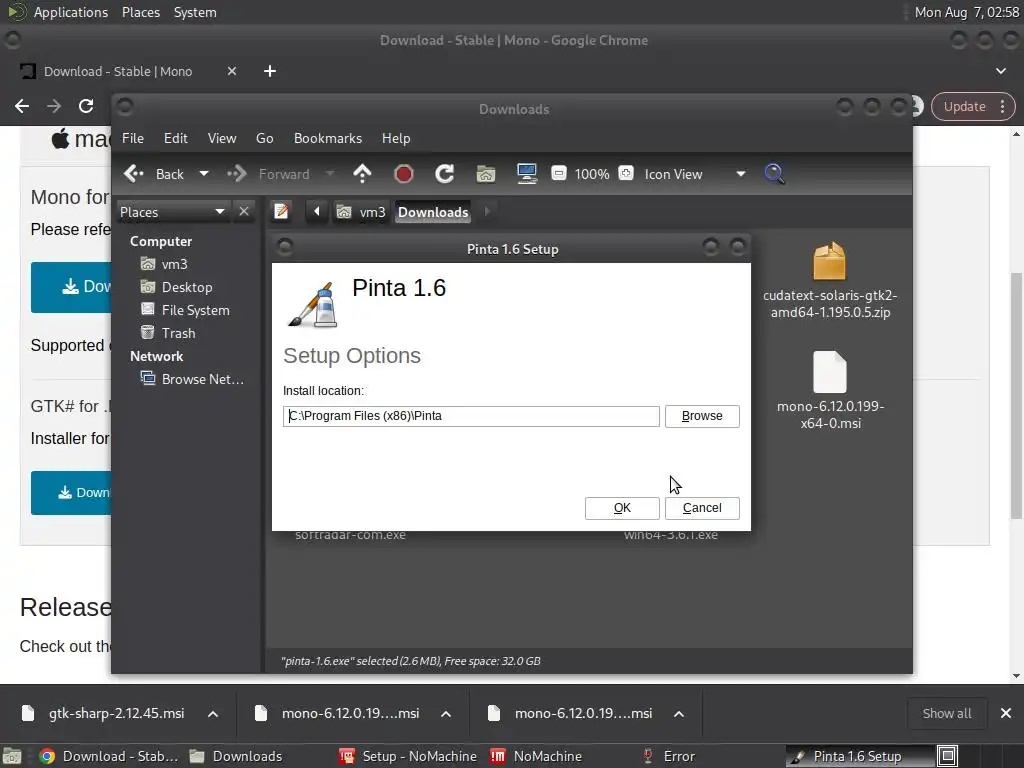Open the Places sidebar selector dropdown
Image resolution: width=1024 pixels, height=768 pixels.
click(x=173, y=212)
